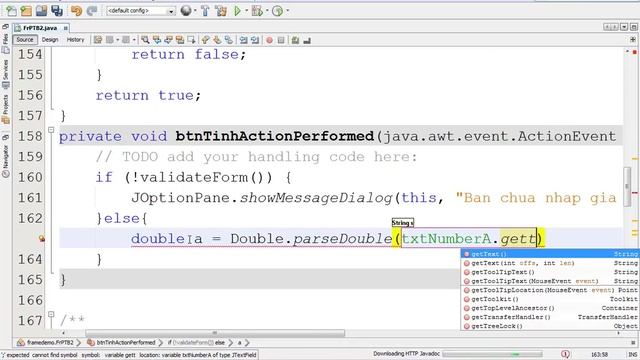This screenshot has height=360, width=640.
Task: Click the vertical editor scrollbar thumb
Action: click(627, 187)
